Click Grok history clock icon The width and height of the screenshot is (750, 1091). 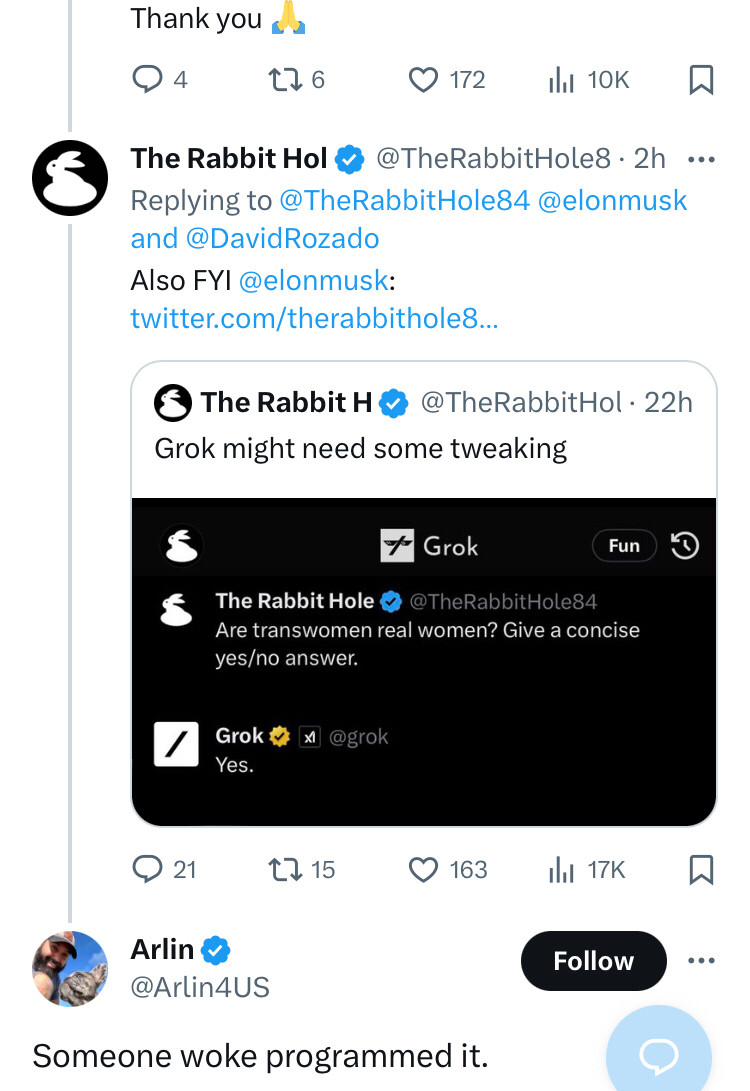(x=685, y=546)
